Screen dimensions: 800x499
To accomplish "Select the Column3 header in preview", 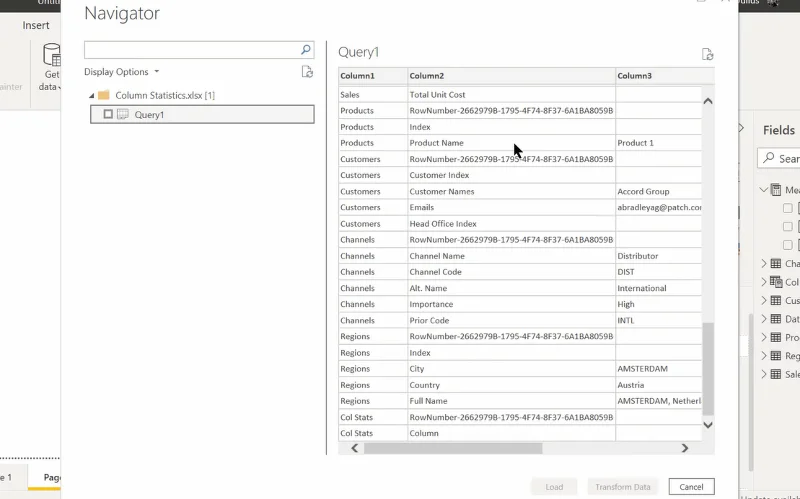I will pos(665,76).
